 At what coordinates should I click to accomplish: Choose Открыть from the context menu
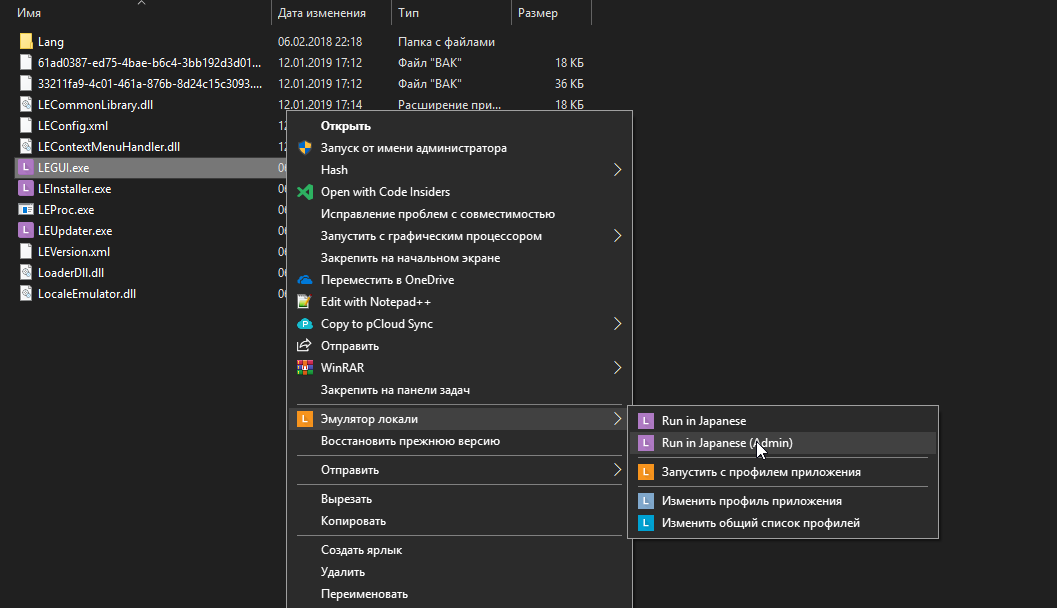pos(346,126)
